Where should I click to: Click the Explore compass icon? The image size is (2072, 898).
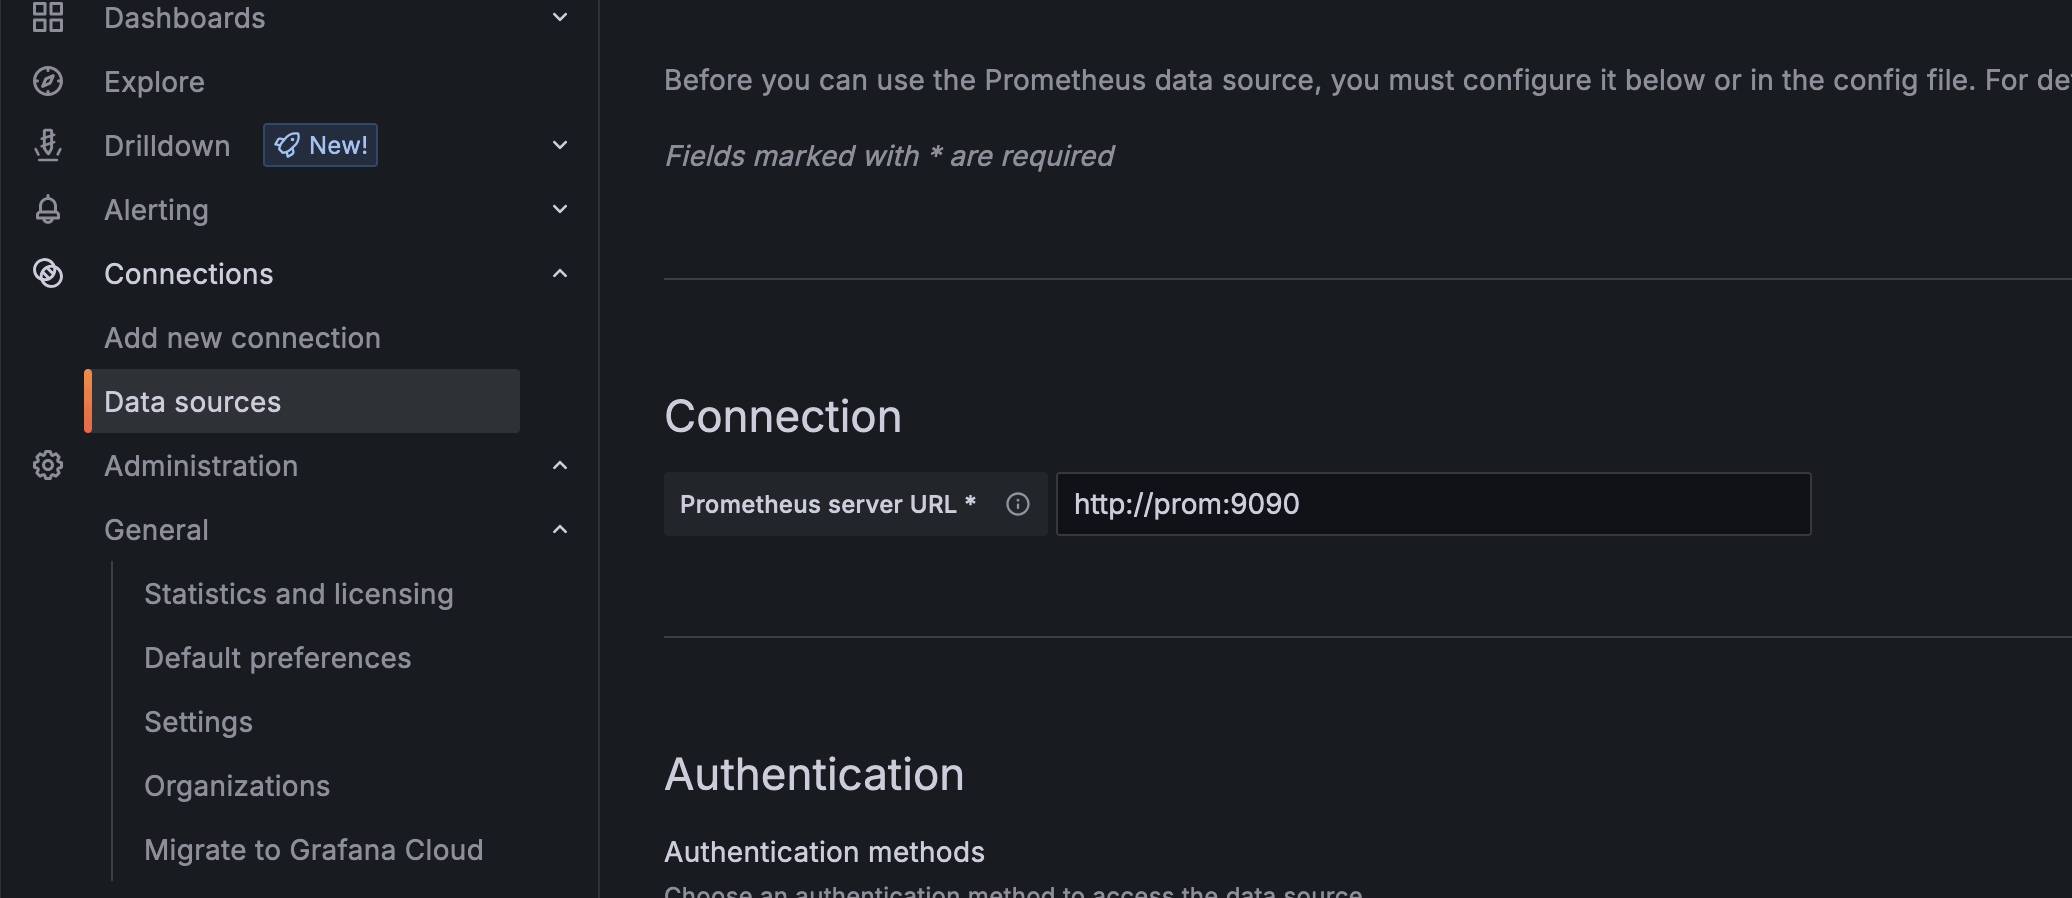pyautogui.click(x=48, y=81)
